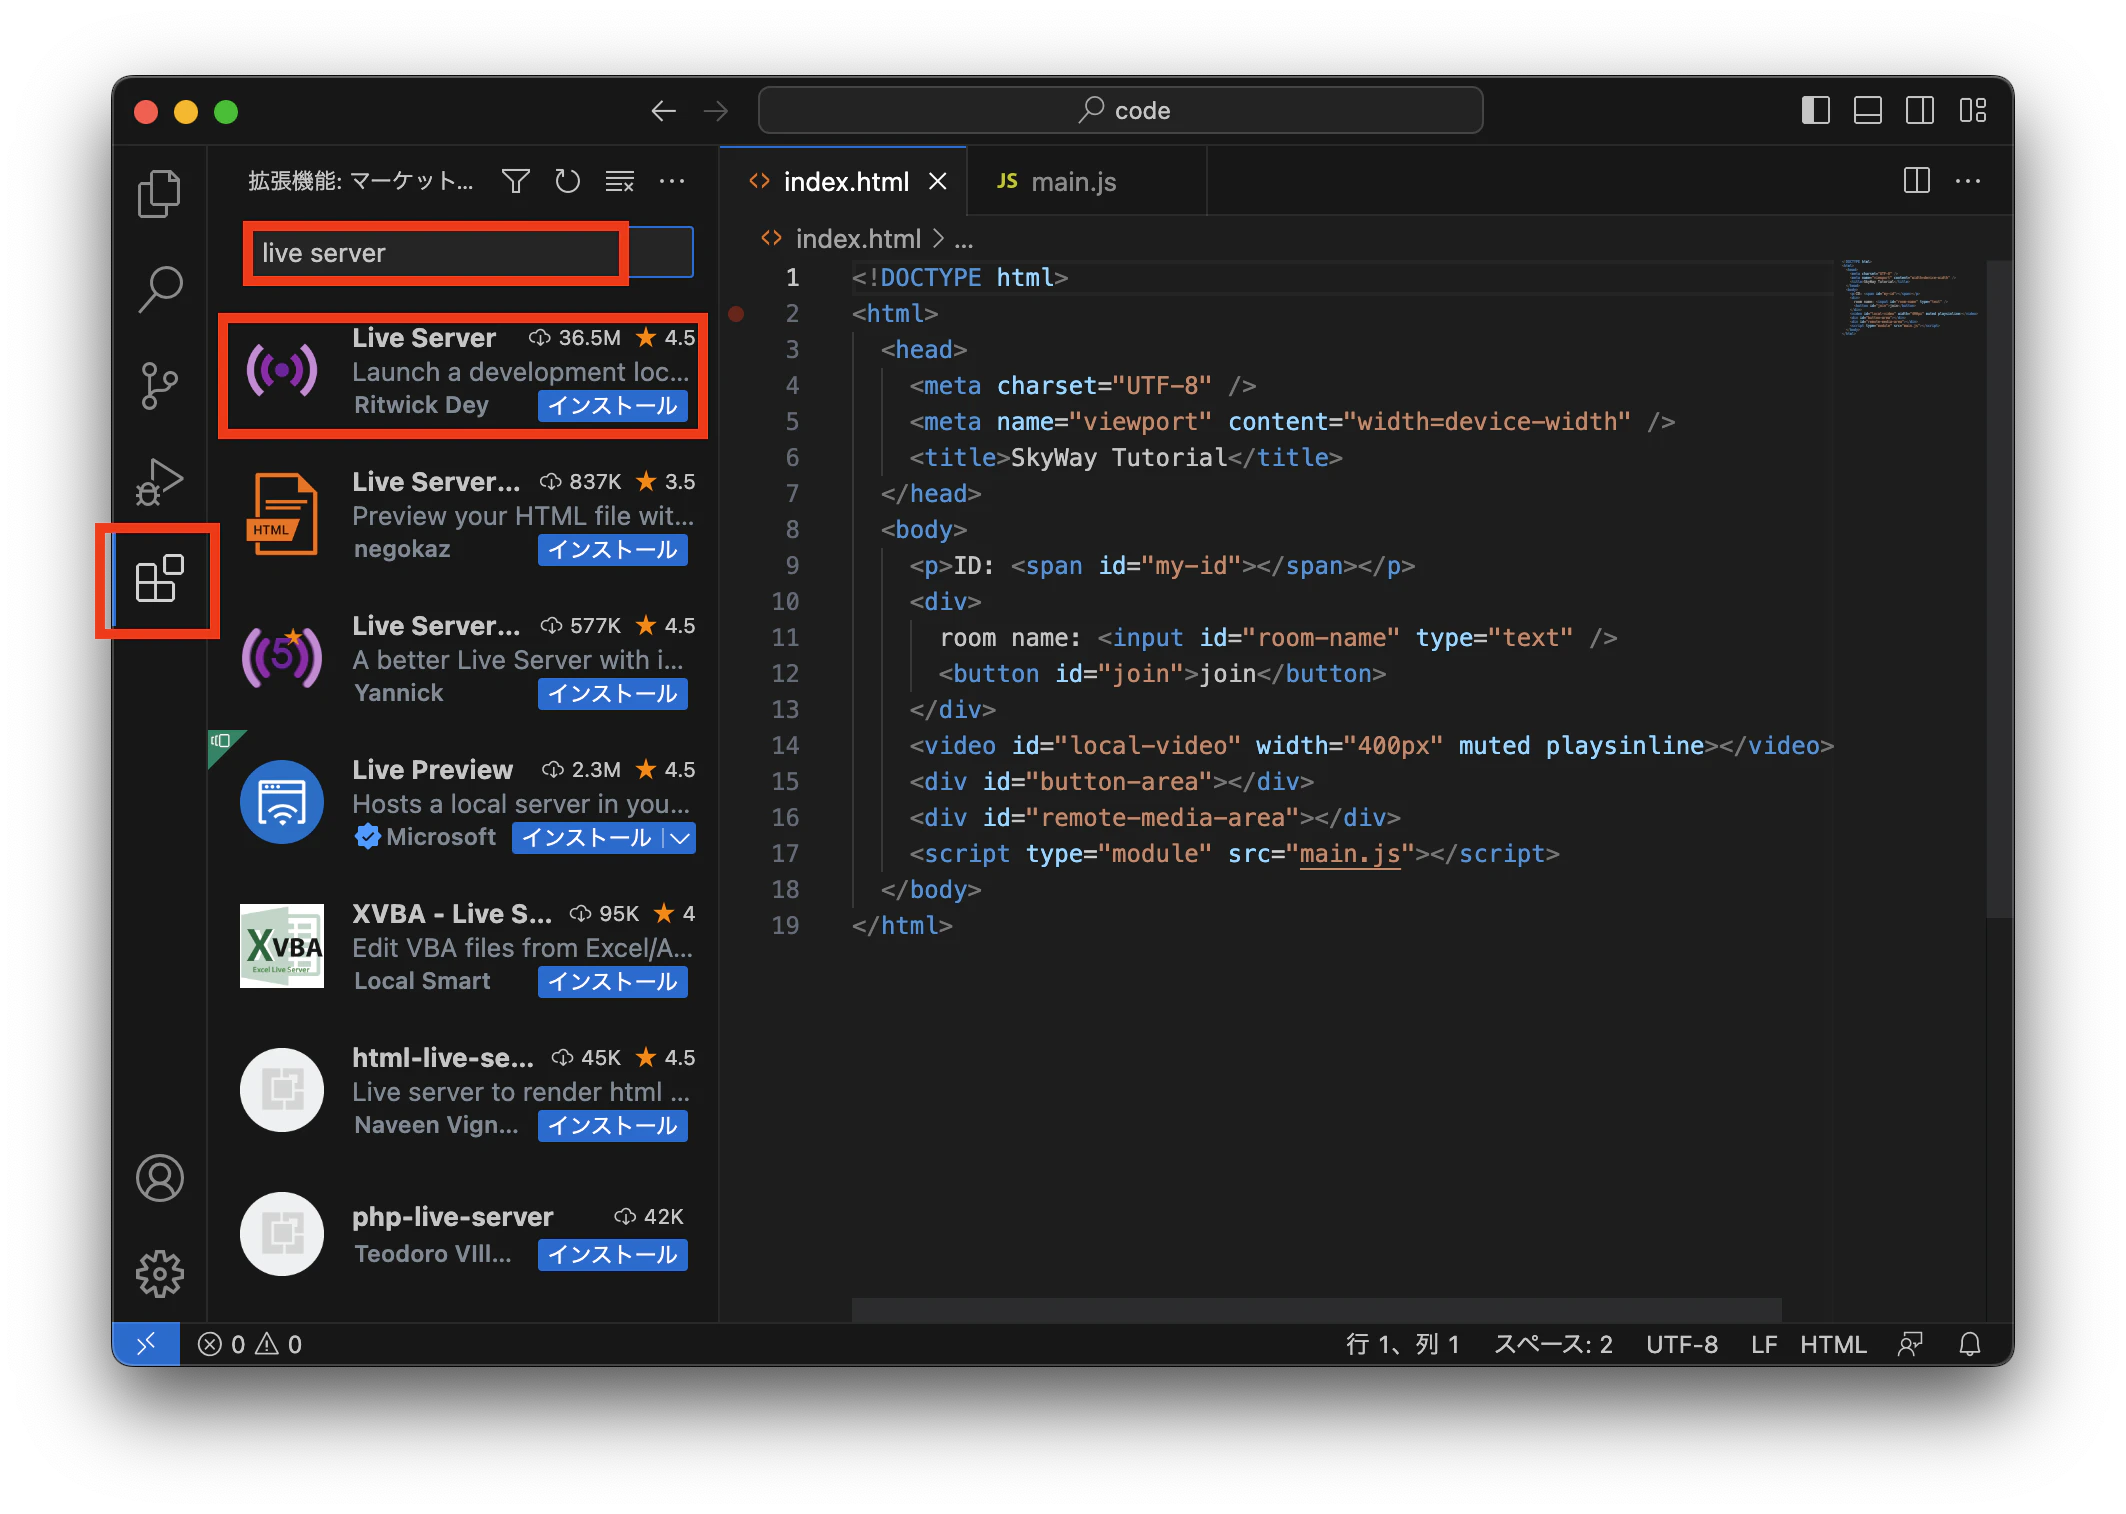2126x1514 pixels.
Task: Open the Extensions view icon
Action: (x=159, y=579)
